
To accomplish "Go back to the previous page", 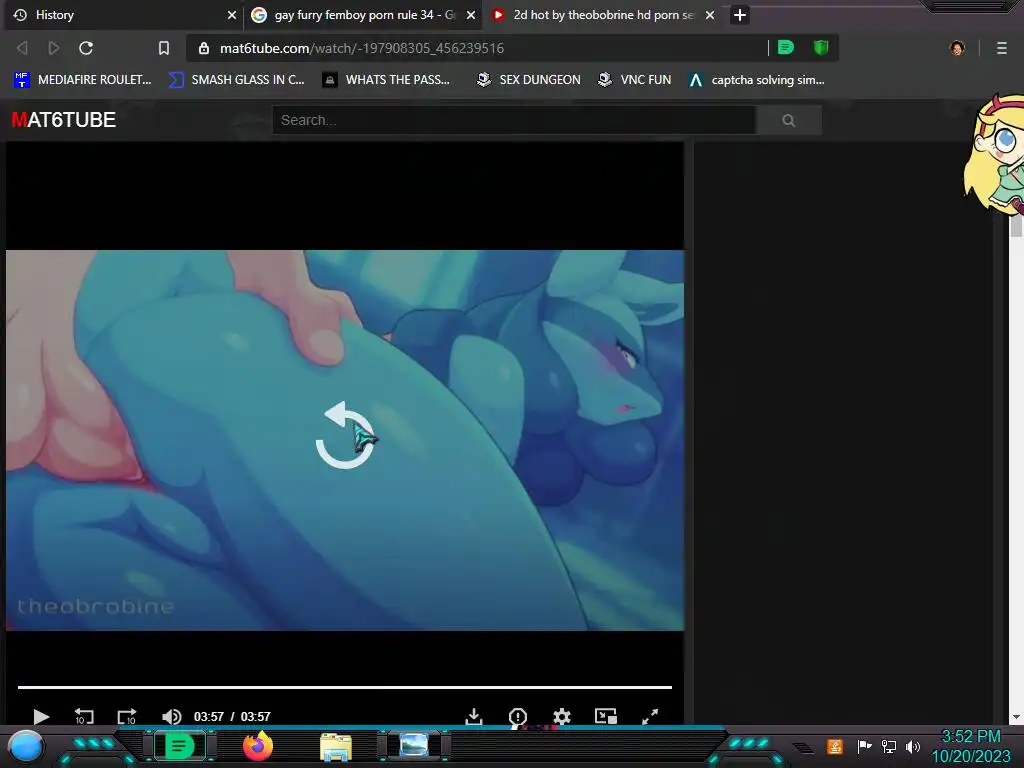I will point(22,48).
